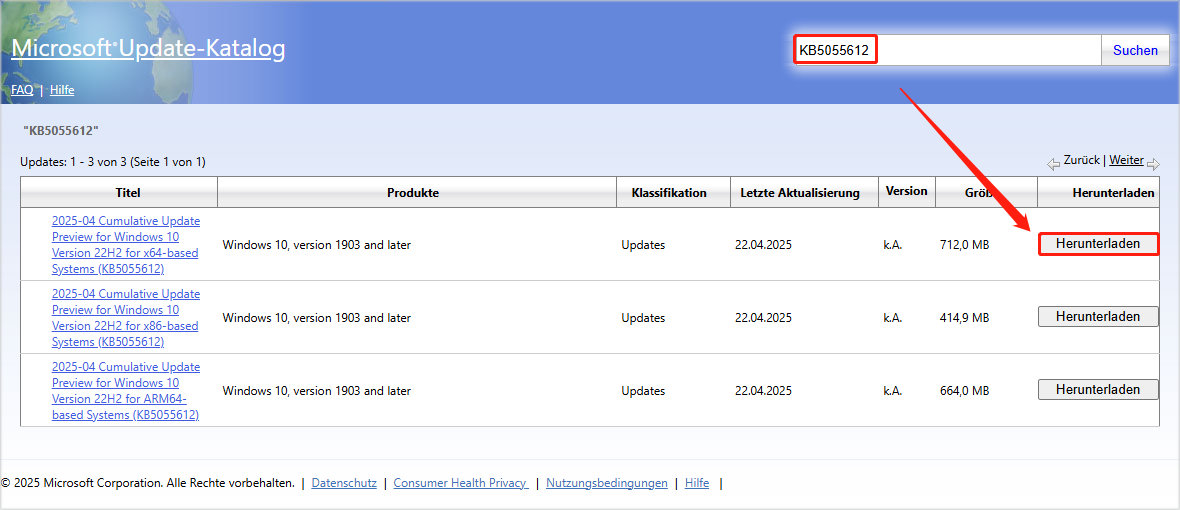The width and height of the screenshot is (1180, 510).
Task: Open the x64-based Systems update title link
Action: (126, 244)
